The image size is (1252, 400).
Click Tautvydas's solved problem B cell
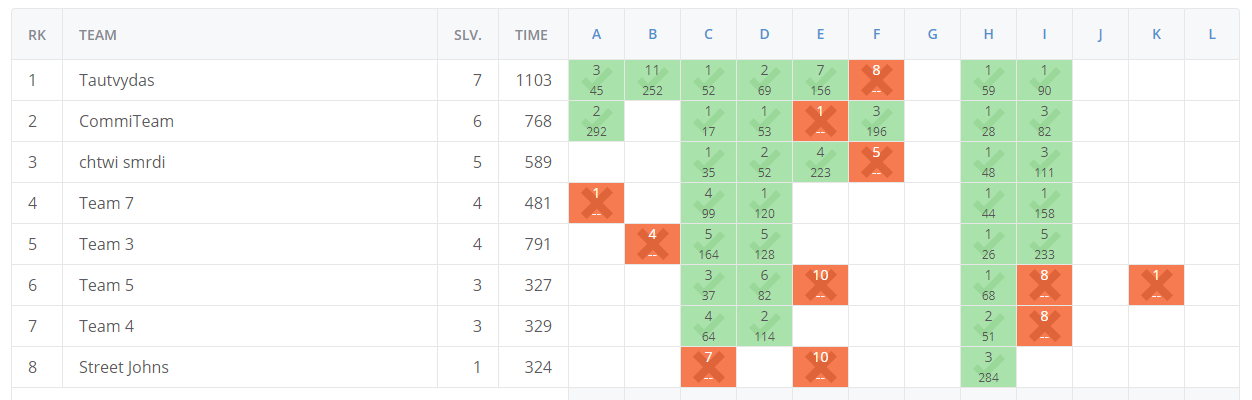[x=652, y=80]
